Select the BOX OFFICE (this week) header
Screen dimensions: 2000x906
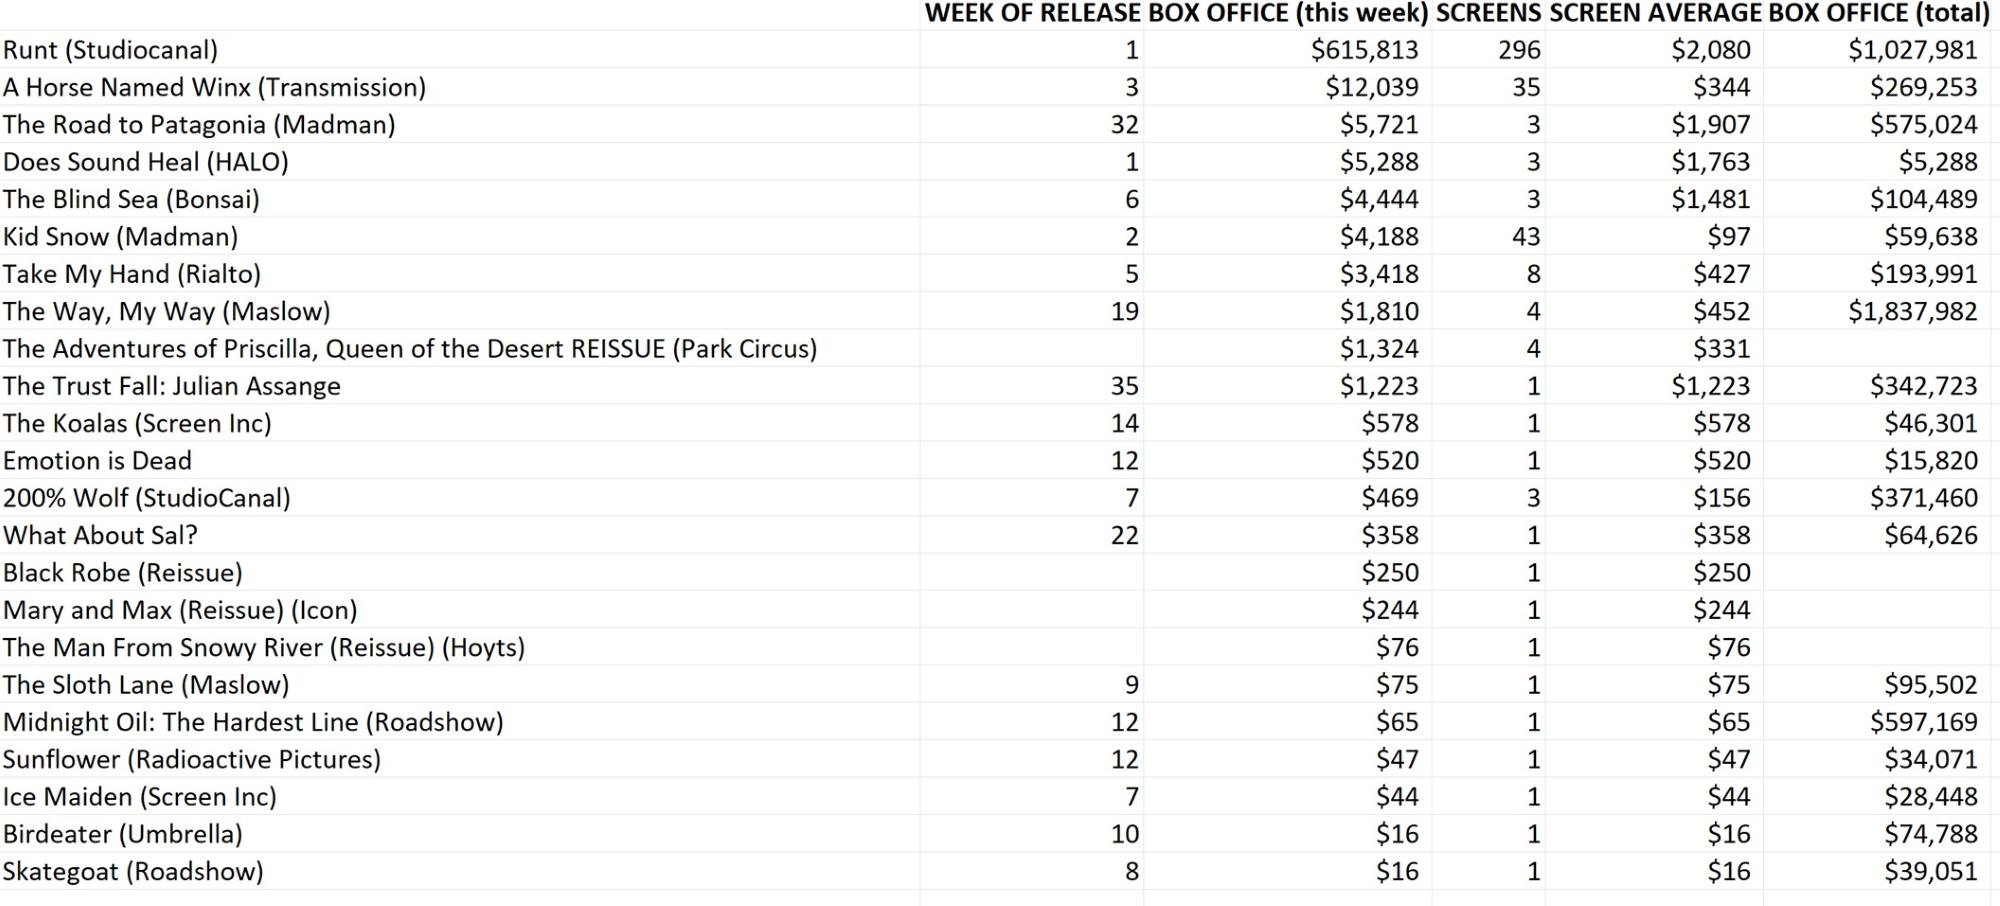[x=1288, y=13]
